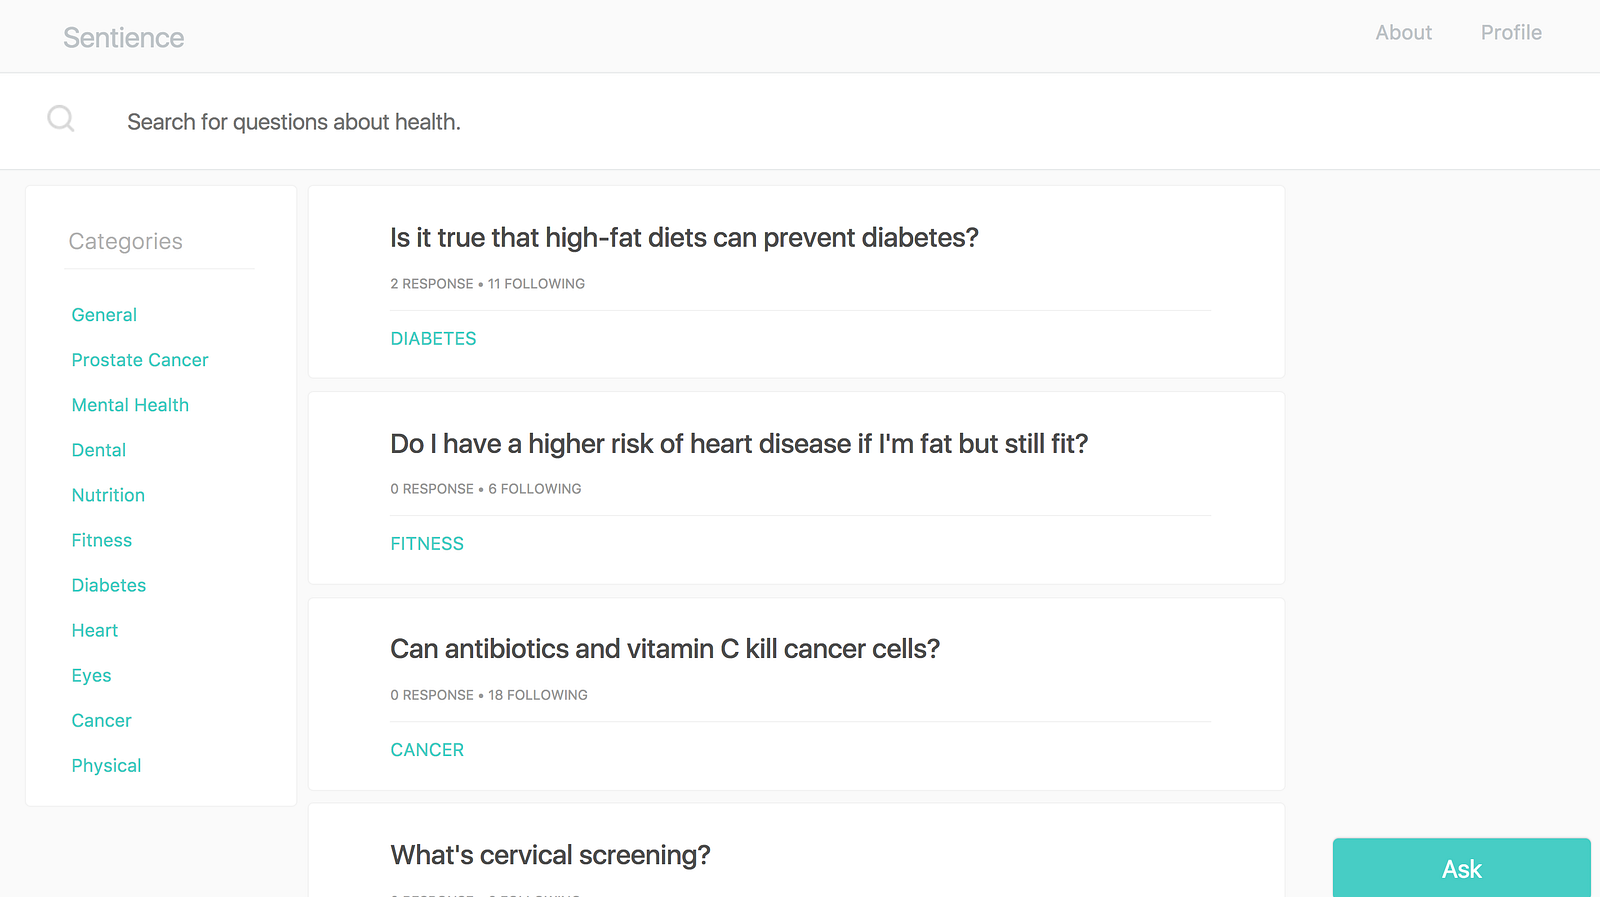1600x897 pixels.
Task: Click the FITNESS tag under the heart question
Action: (x=427, y=544)
